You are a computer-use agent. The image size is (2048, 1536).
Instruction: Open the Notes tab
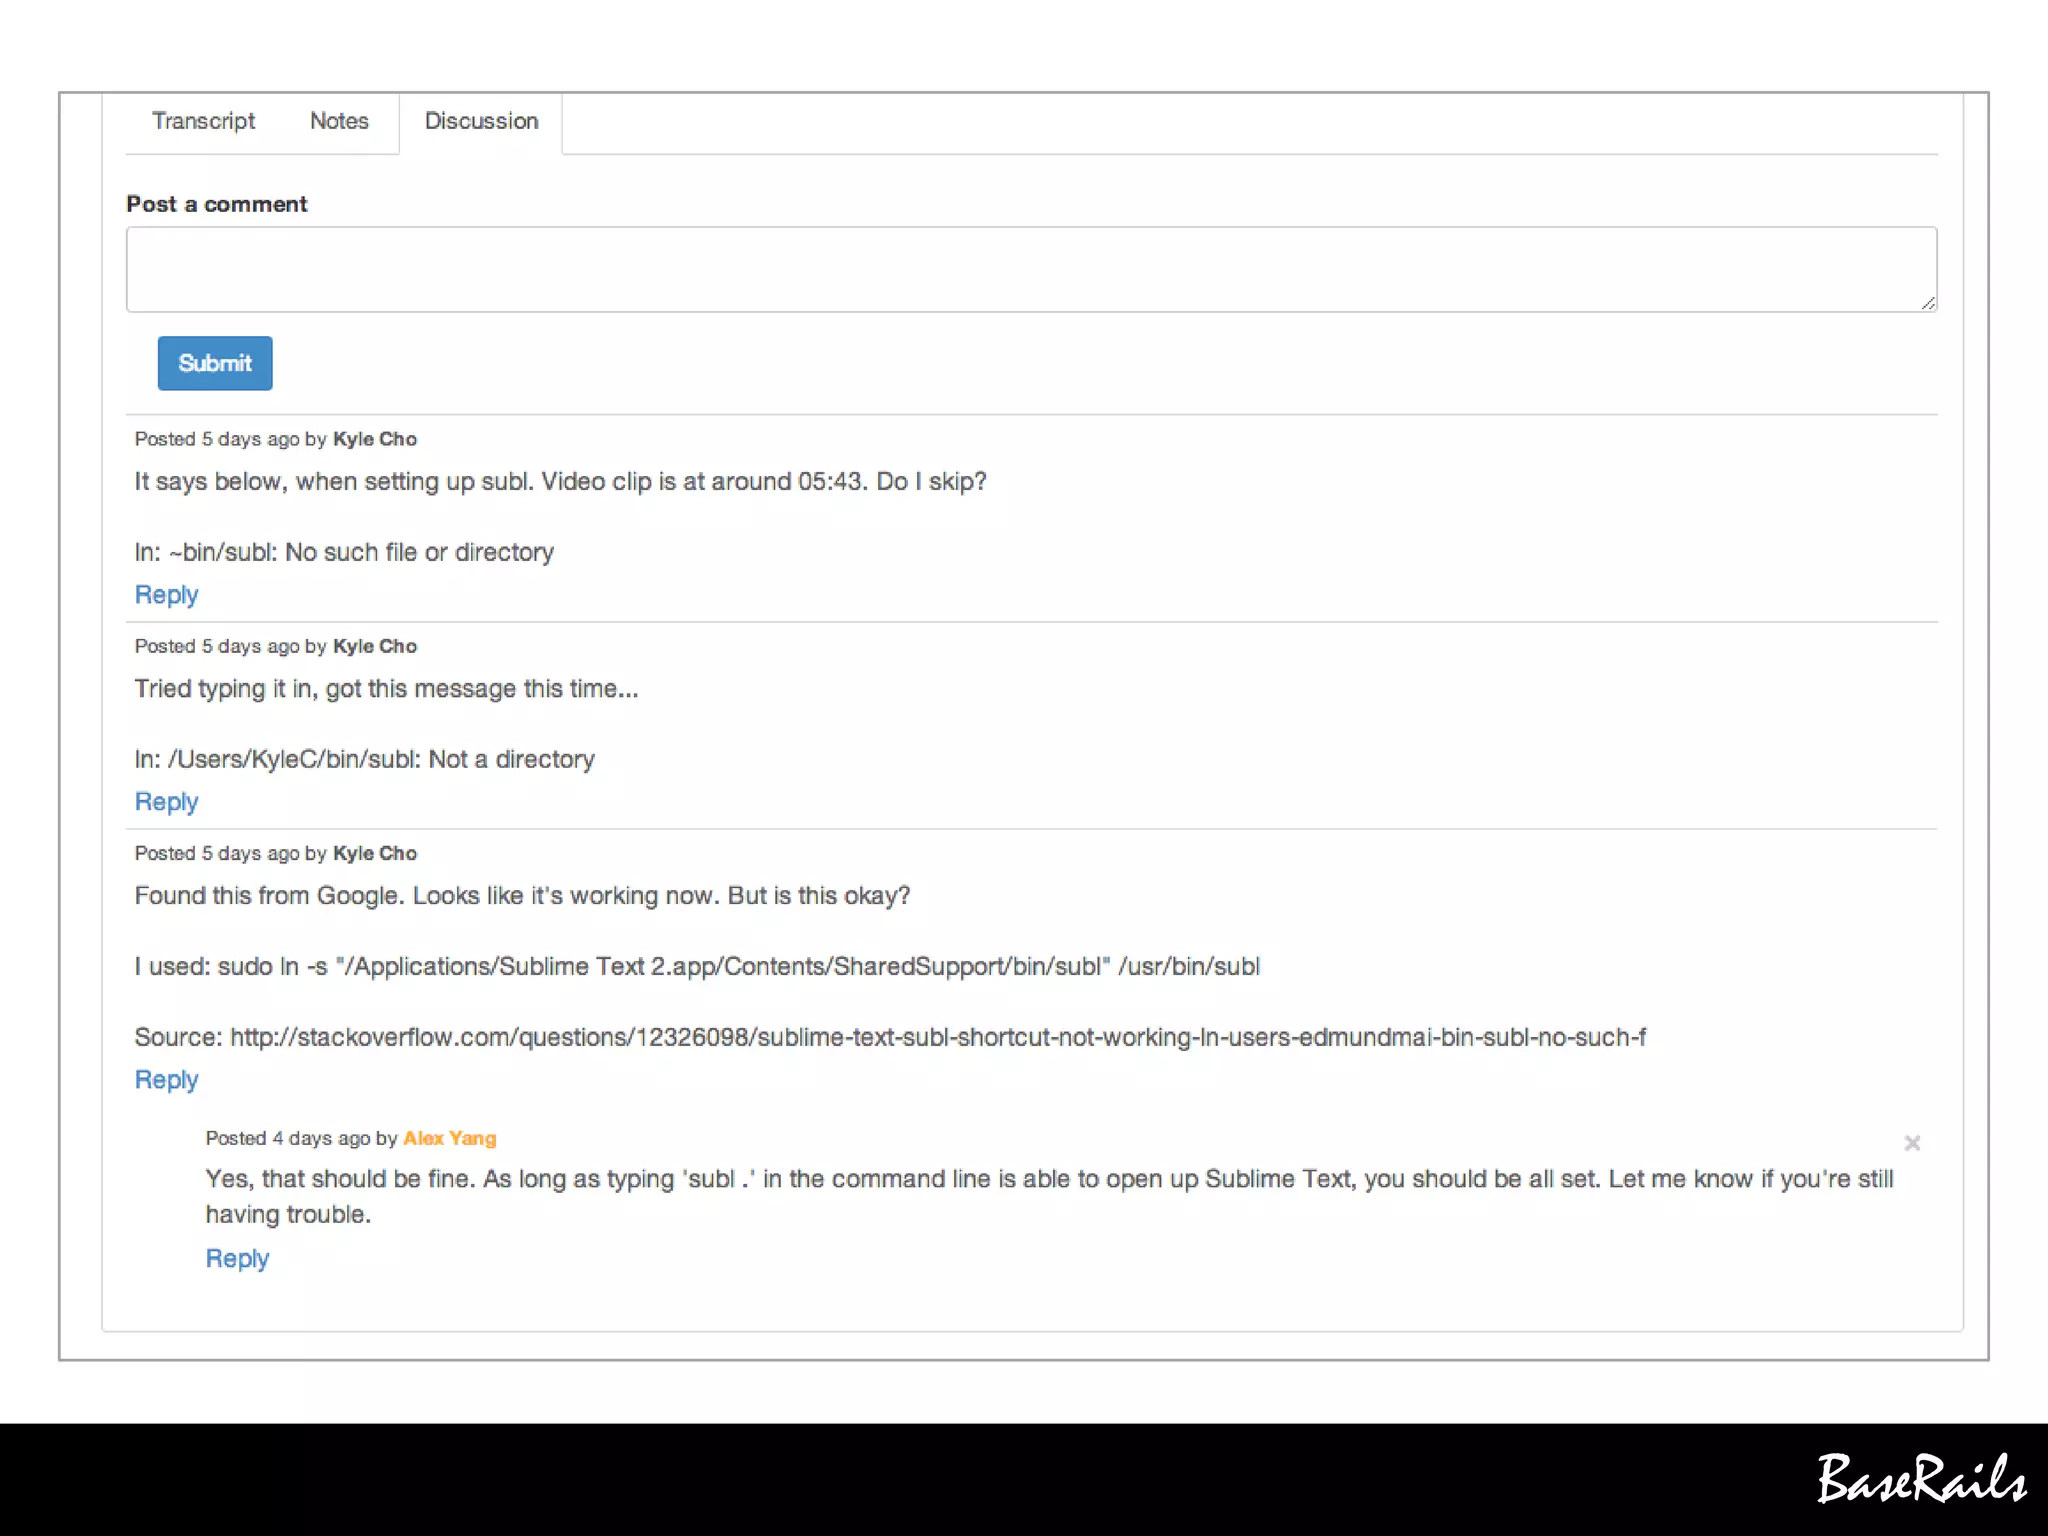(339, 121)
